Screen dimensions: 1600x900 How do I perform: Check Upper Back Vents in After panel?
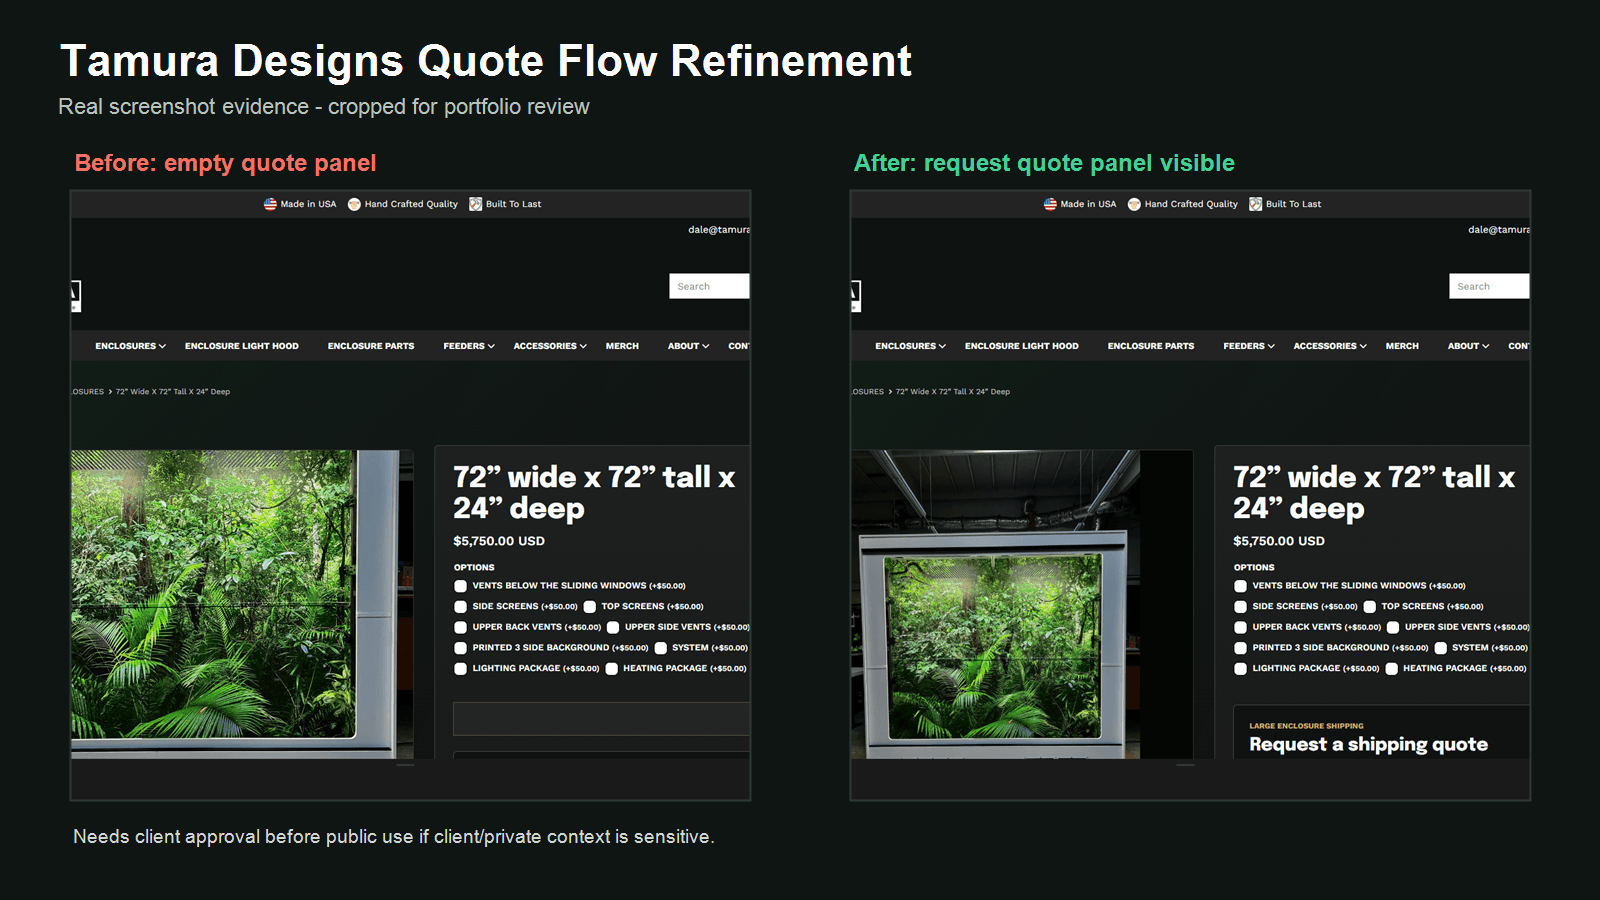click(1241, 628)
